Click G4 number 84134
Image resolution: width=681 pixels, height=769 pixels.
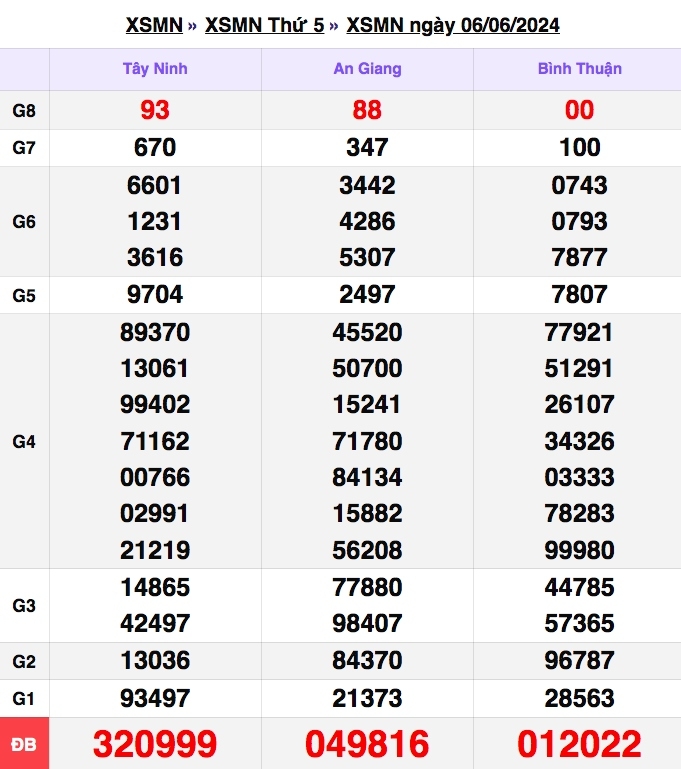pos(367,477)
